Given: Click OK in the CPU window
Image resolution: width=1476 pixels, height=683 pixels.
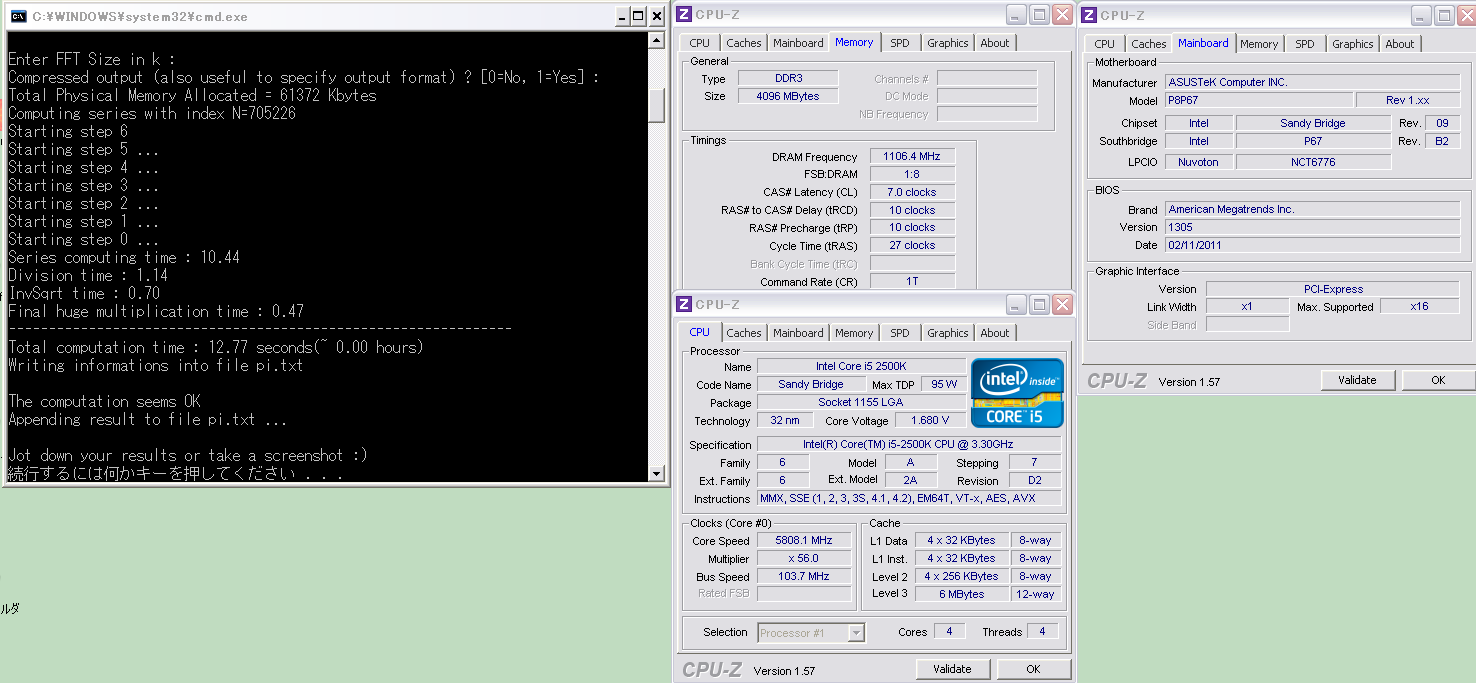Looking at the screenshot, I should pyautogui.click(x=1033, y=669).
